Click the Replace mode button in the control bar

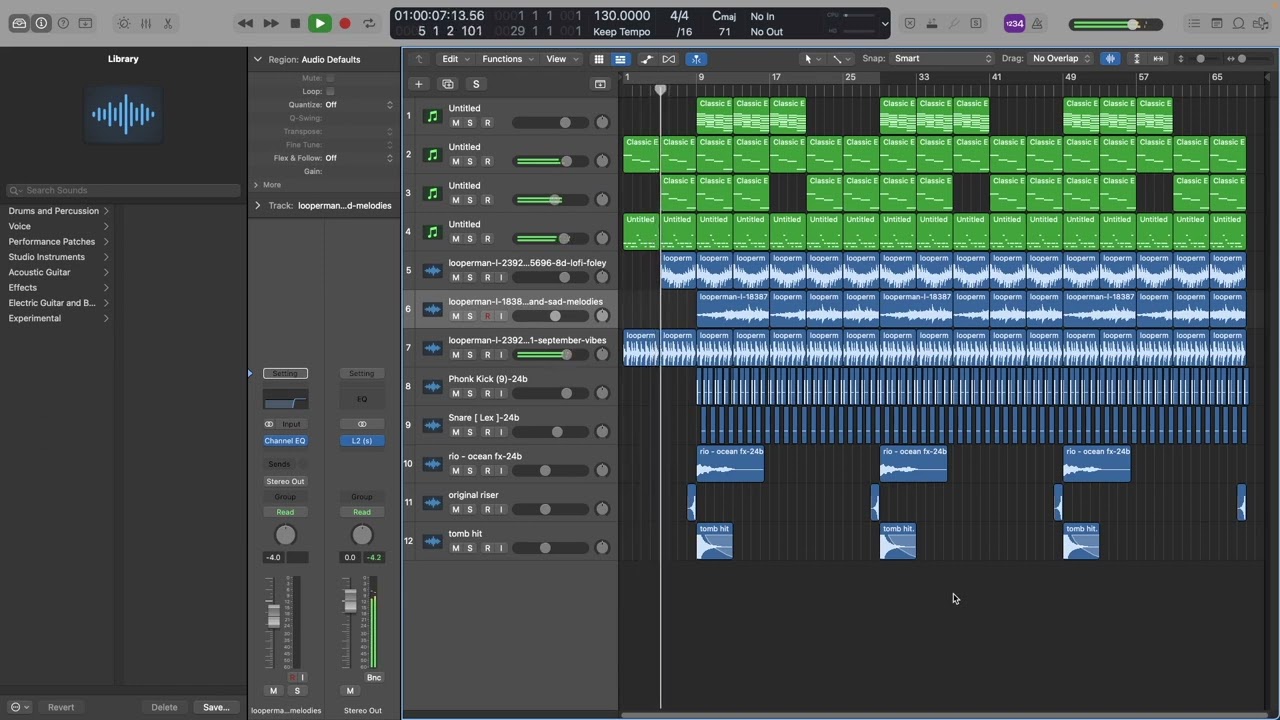click(x=910, y=23)
